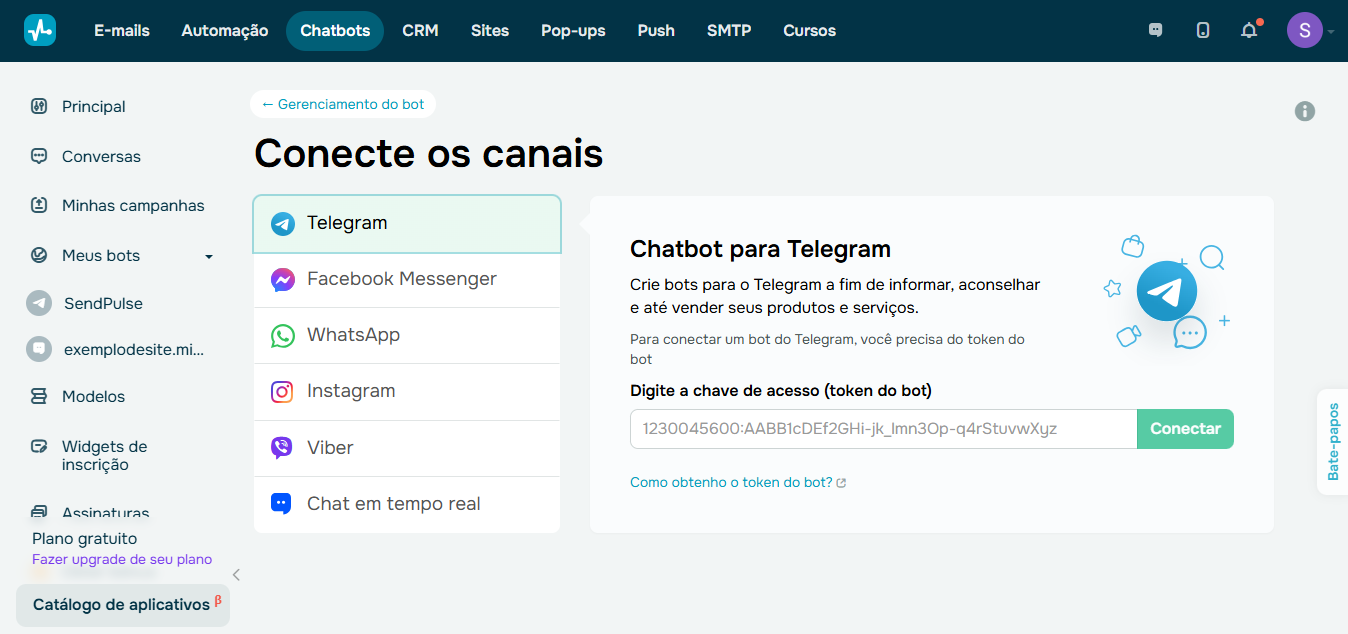Screen dimensions: 1348x634
Task: Click the Viber channel icon
Action: [x=283, y=447]
